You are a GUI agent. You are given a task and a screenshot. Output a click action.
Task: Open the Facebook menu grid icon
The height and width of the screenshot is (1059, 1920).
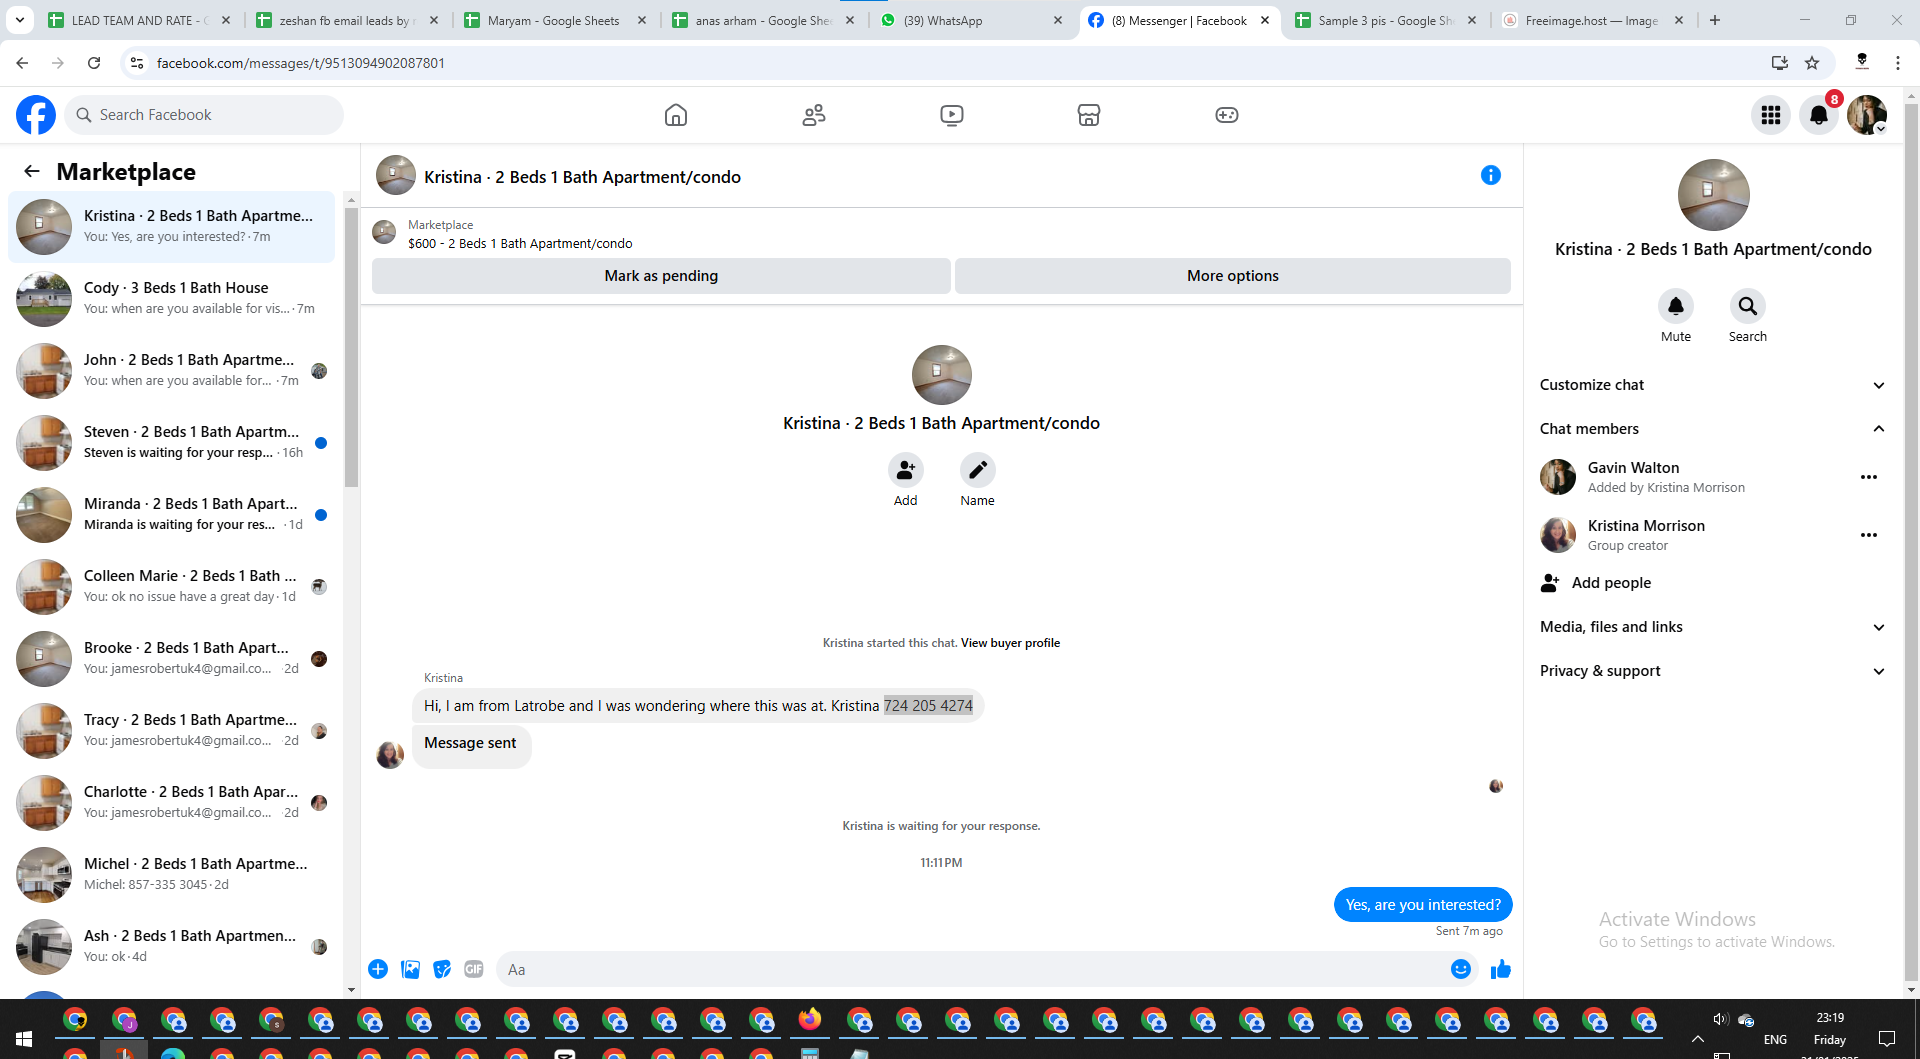pos(1771,115)
